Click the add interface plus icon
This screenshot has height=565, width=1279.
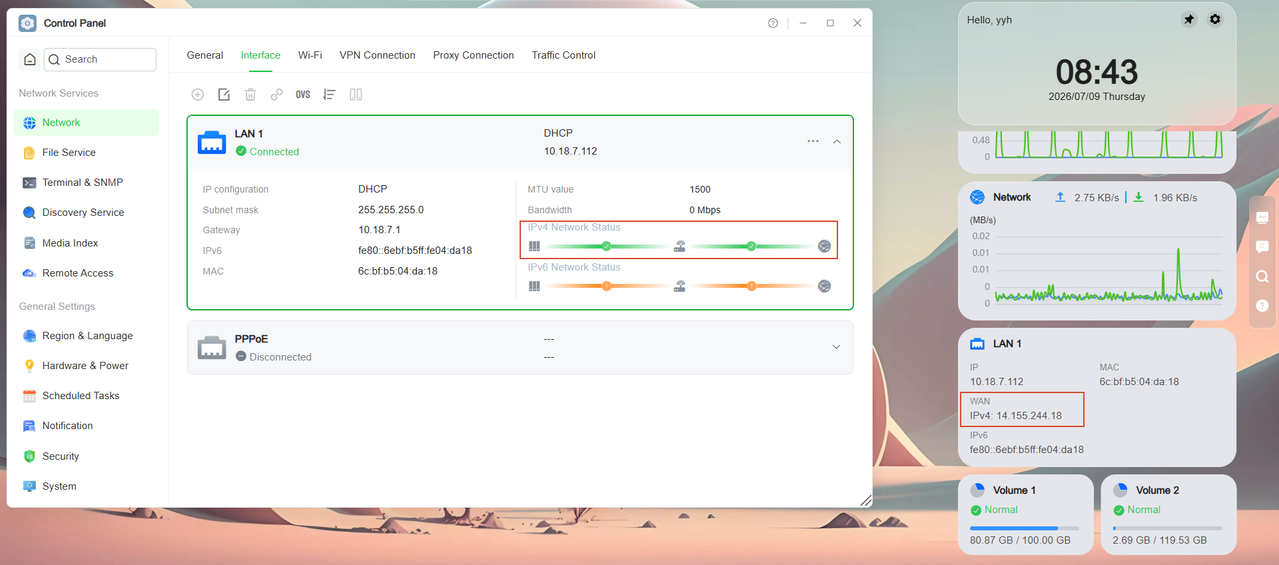[x=198, y=94]
